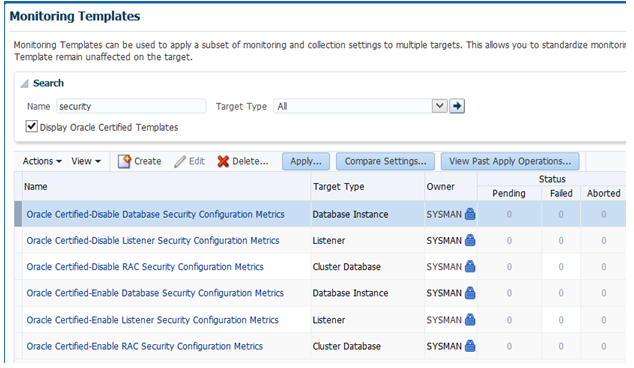Click lock icon in Disable Database Security row
This screenshot has width=634, height=368.
click(x=470, y=214)
